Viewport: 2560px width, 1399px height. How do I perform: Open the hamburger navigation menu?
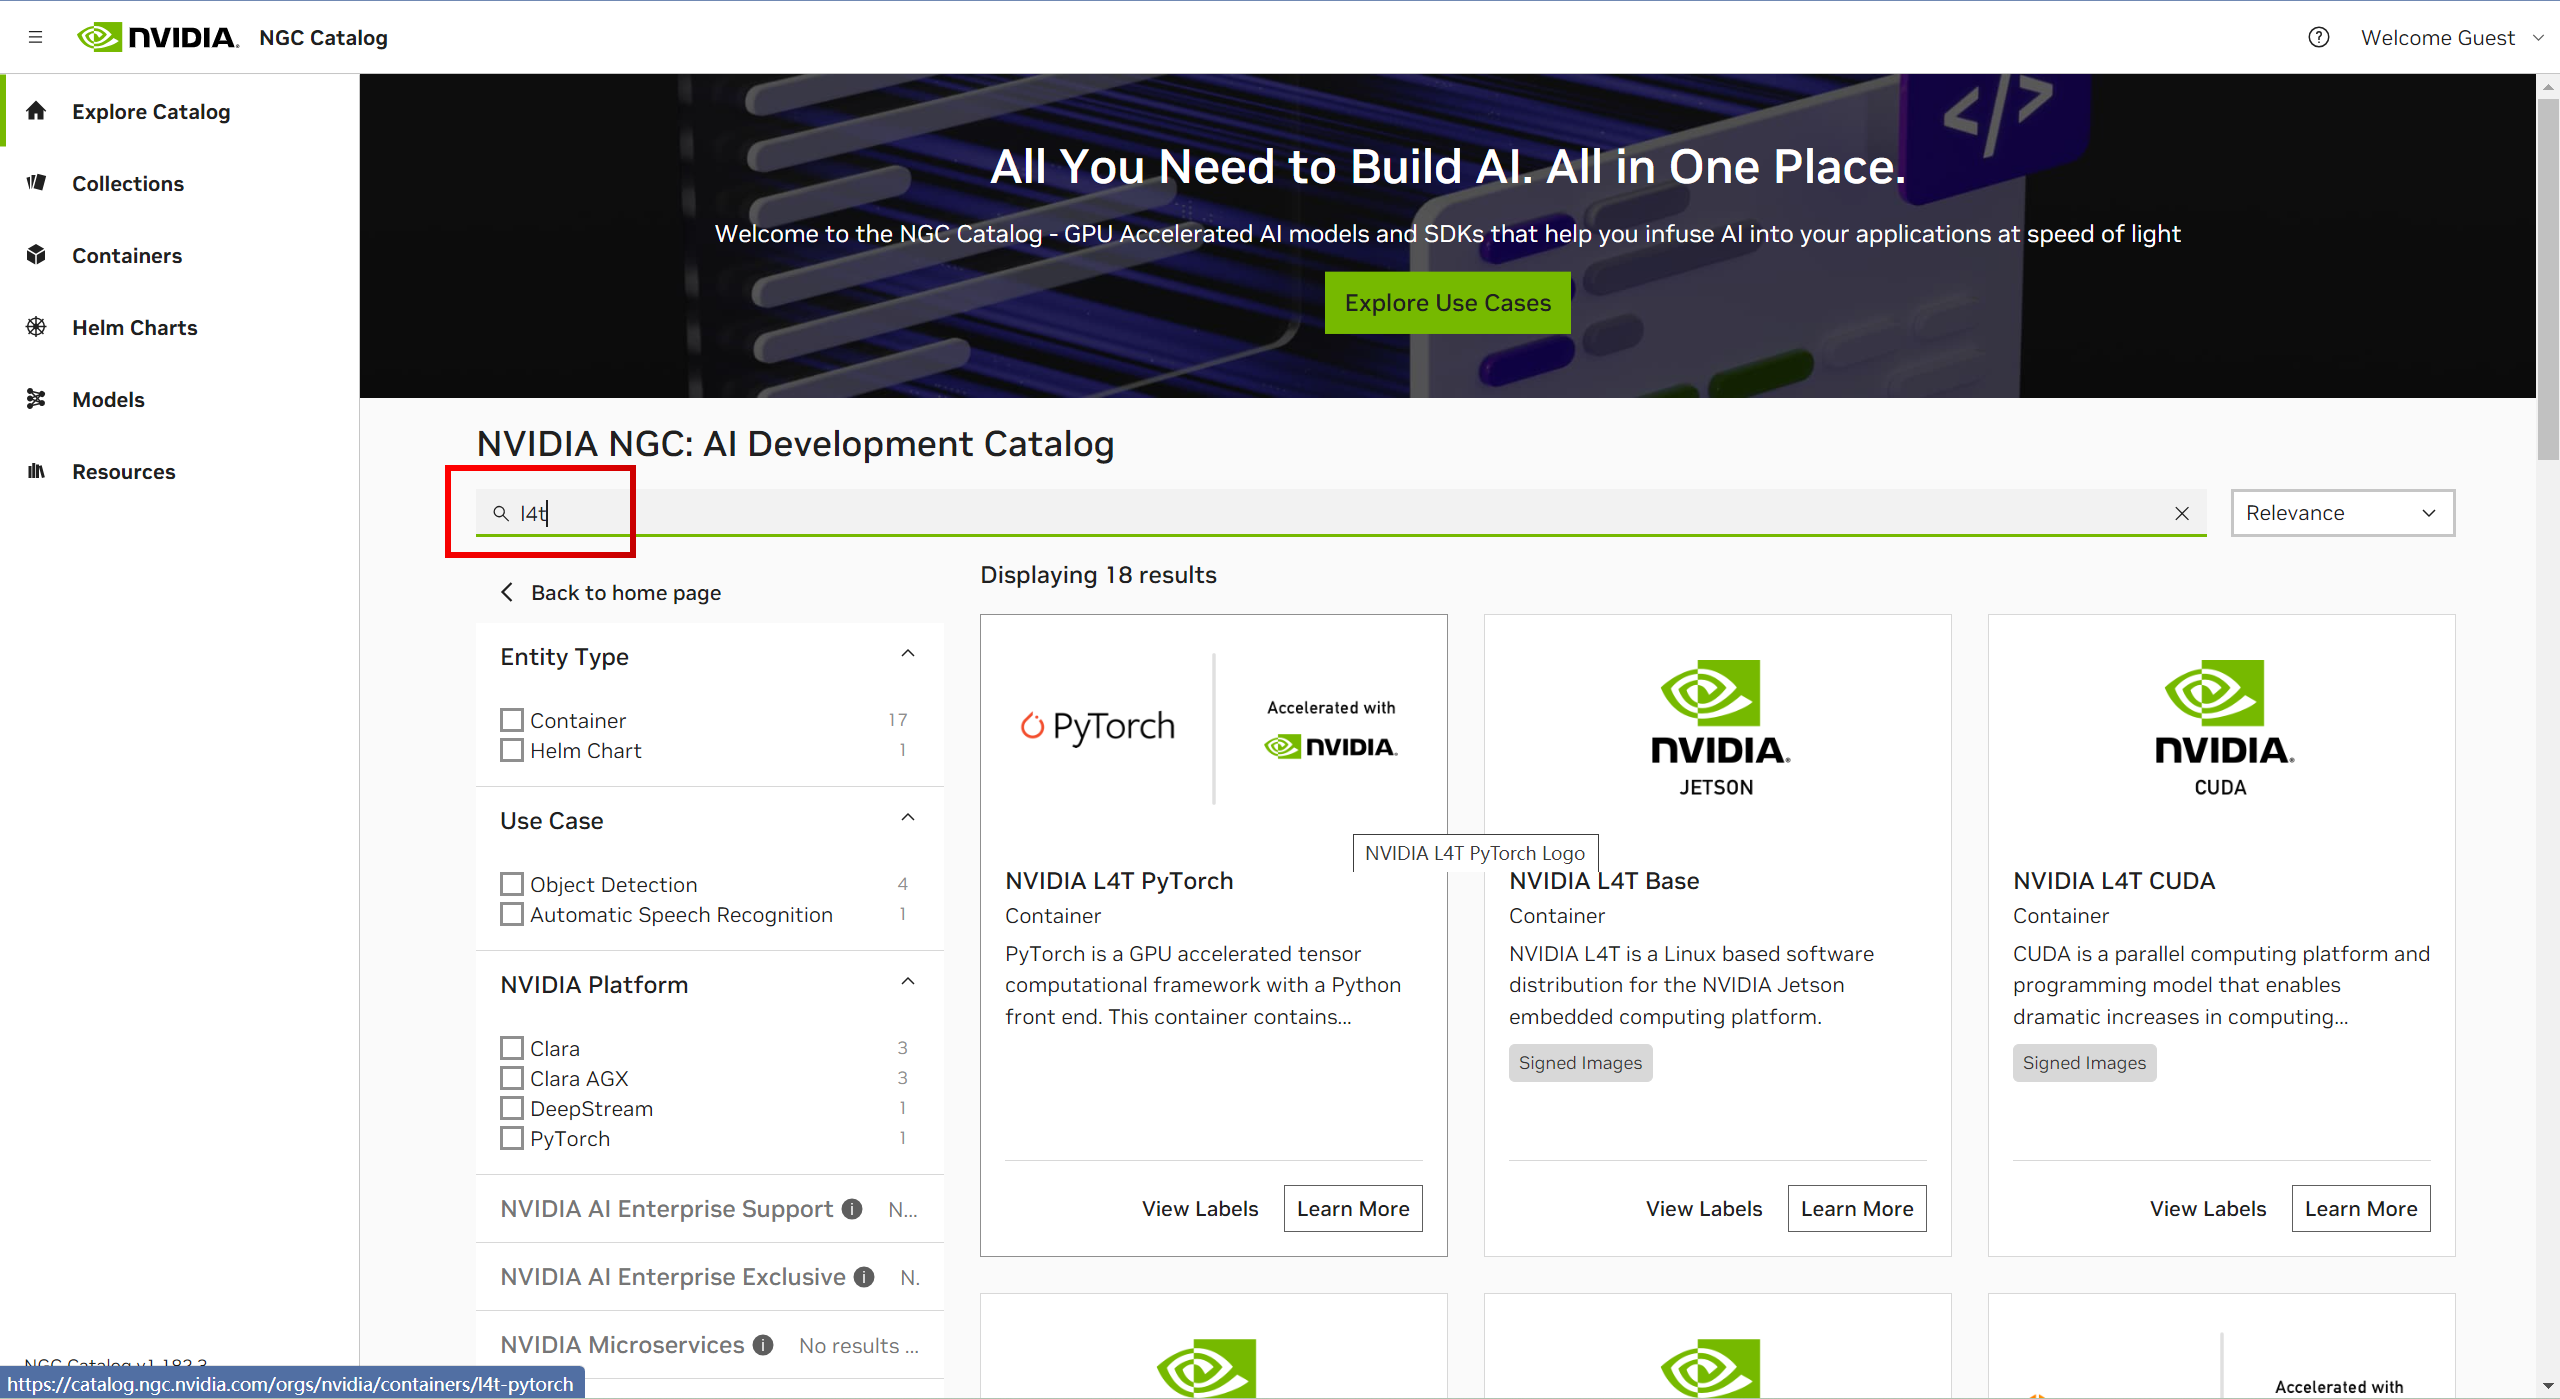tap(36, 37)
